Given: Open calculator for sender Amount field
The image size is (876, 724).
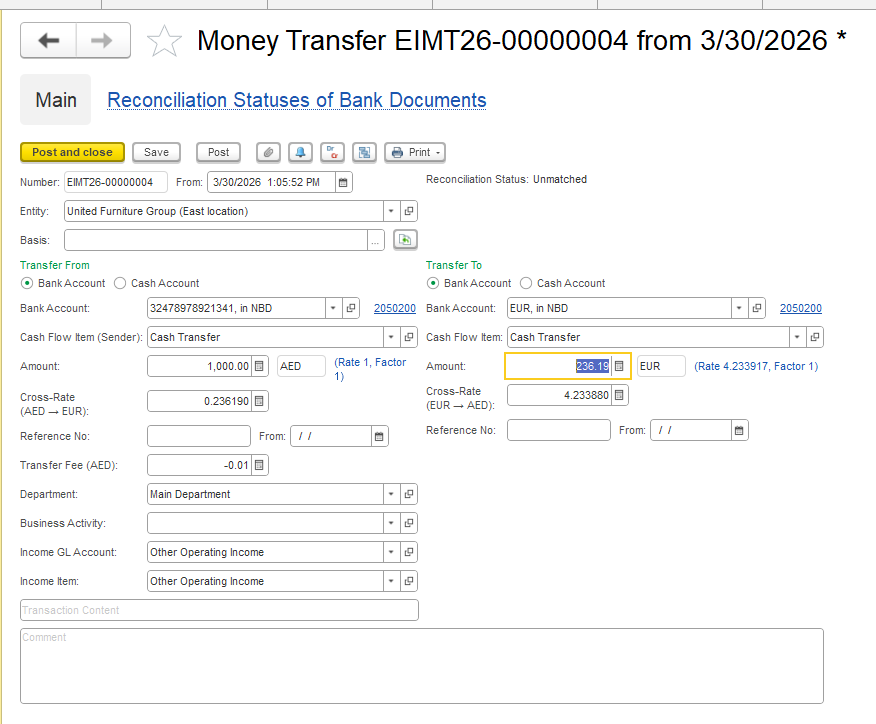Looking at the screenshot, I should (259, 367).
